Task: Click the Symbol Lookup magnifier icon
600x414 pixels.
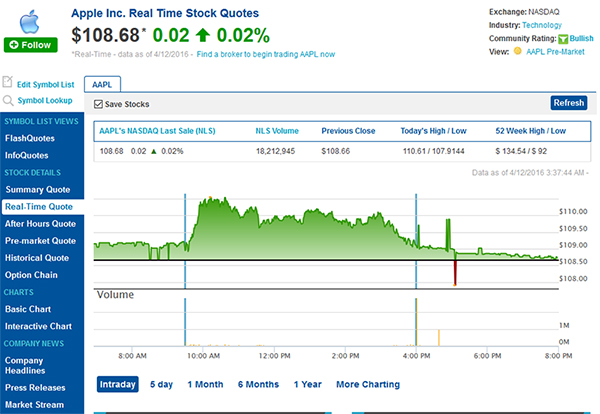Action: (8, 101)
